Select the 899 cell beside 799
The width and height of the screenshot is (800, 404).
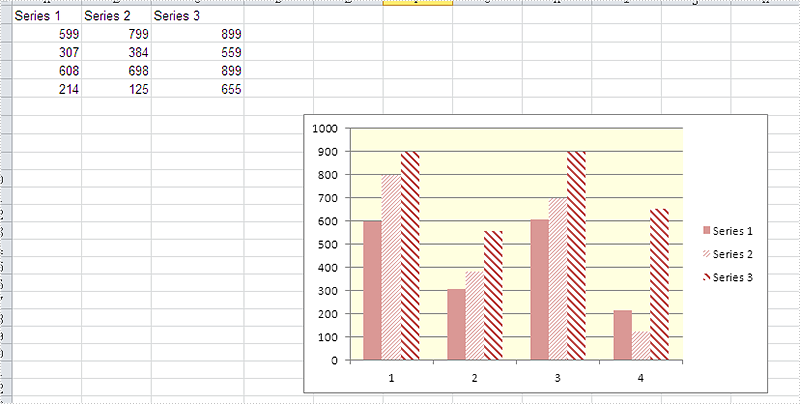[197, 34]
